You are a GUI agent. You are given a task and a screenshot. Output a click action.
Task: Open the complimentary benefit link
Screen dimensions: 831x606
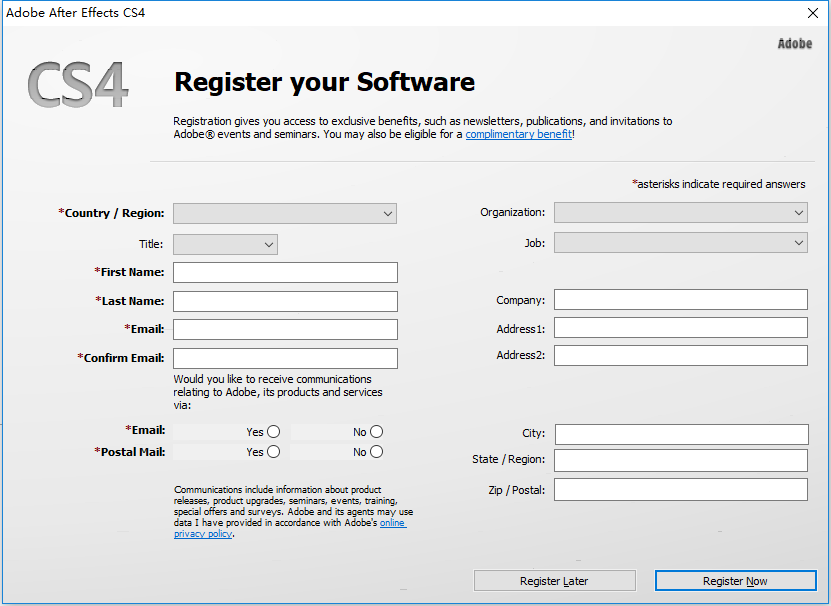click(x=518, y=134)
